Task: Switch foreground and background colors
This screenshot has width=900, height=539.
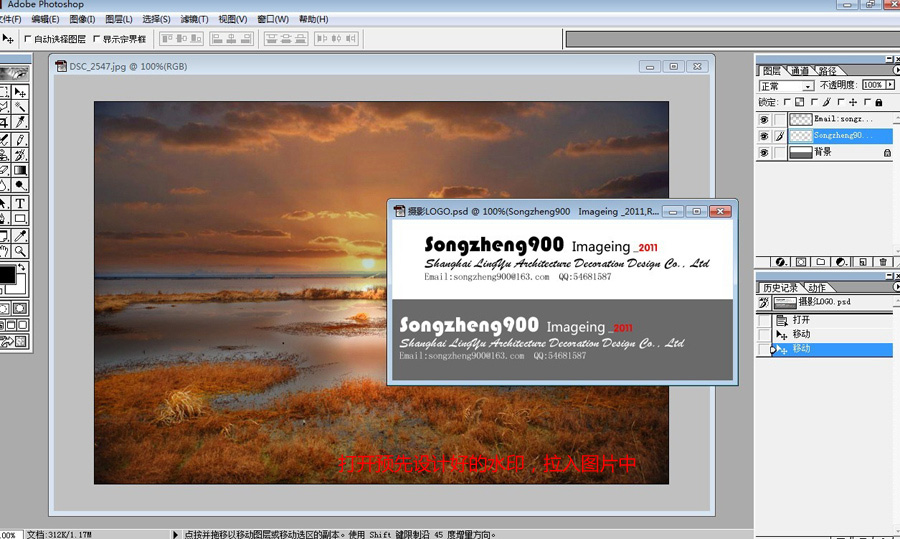Action: 22,267
